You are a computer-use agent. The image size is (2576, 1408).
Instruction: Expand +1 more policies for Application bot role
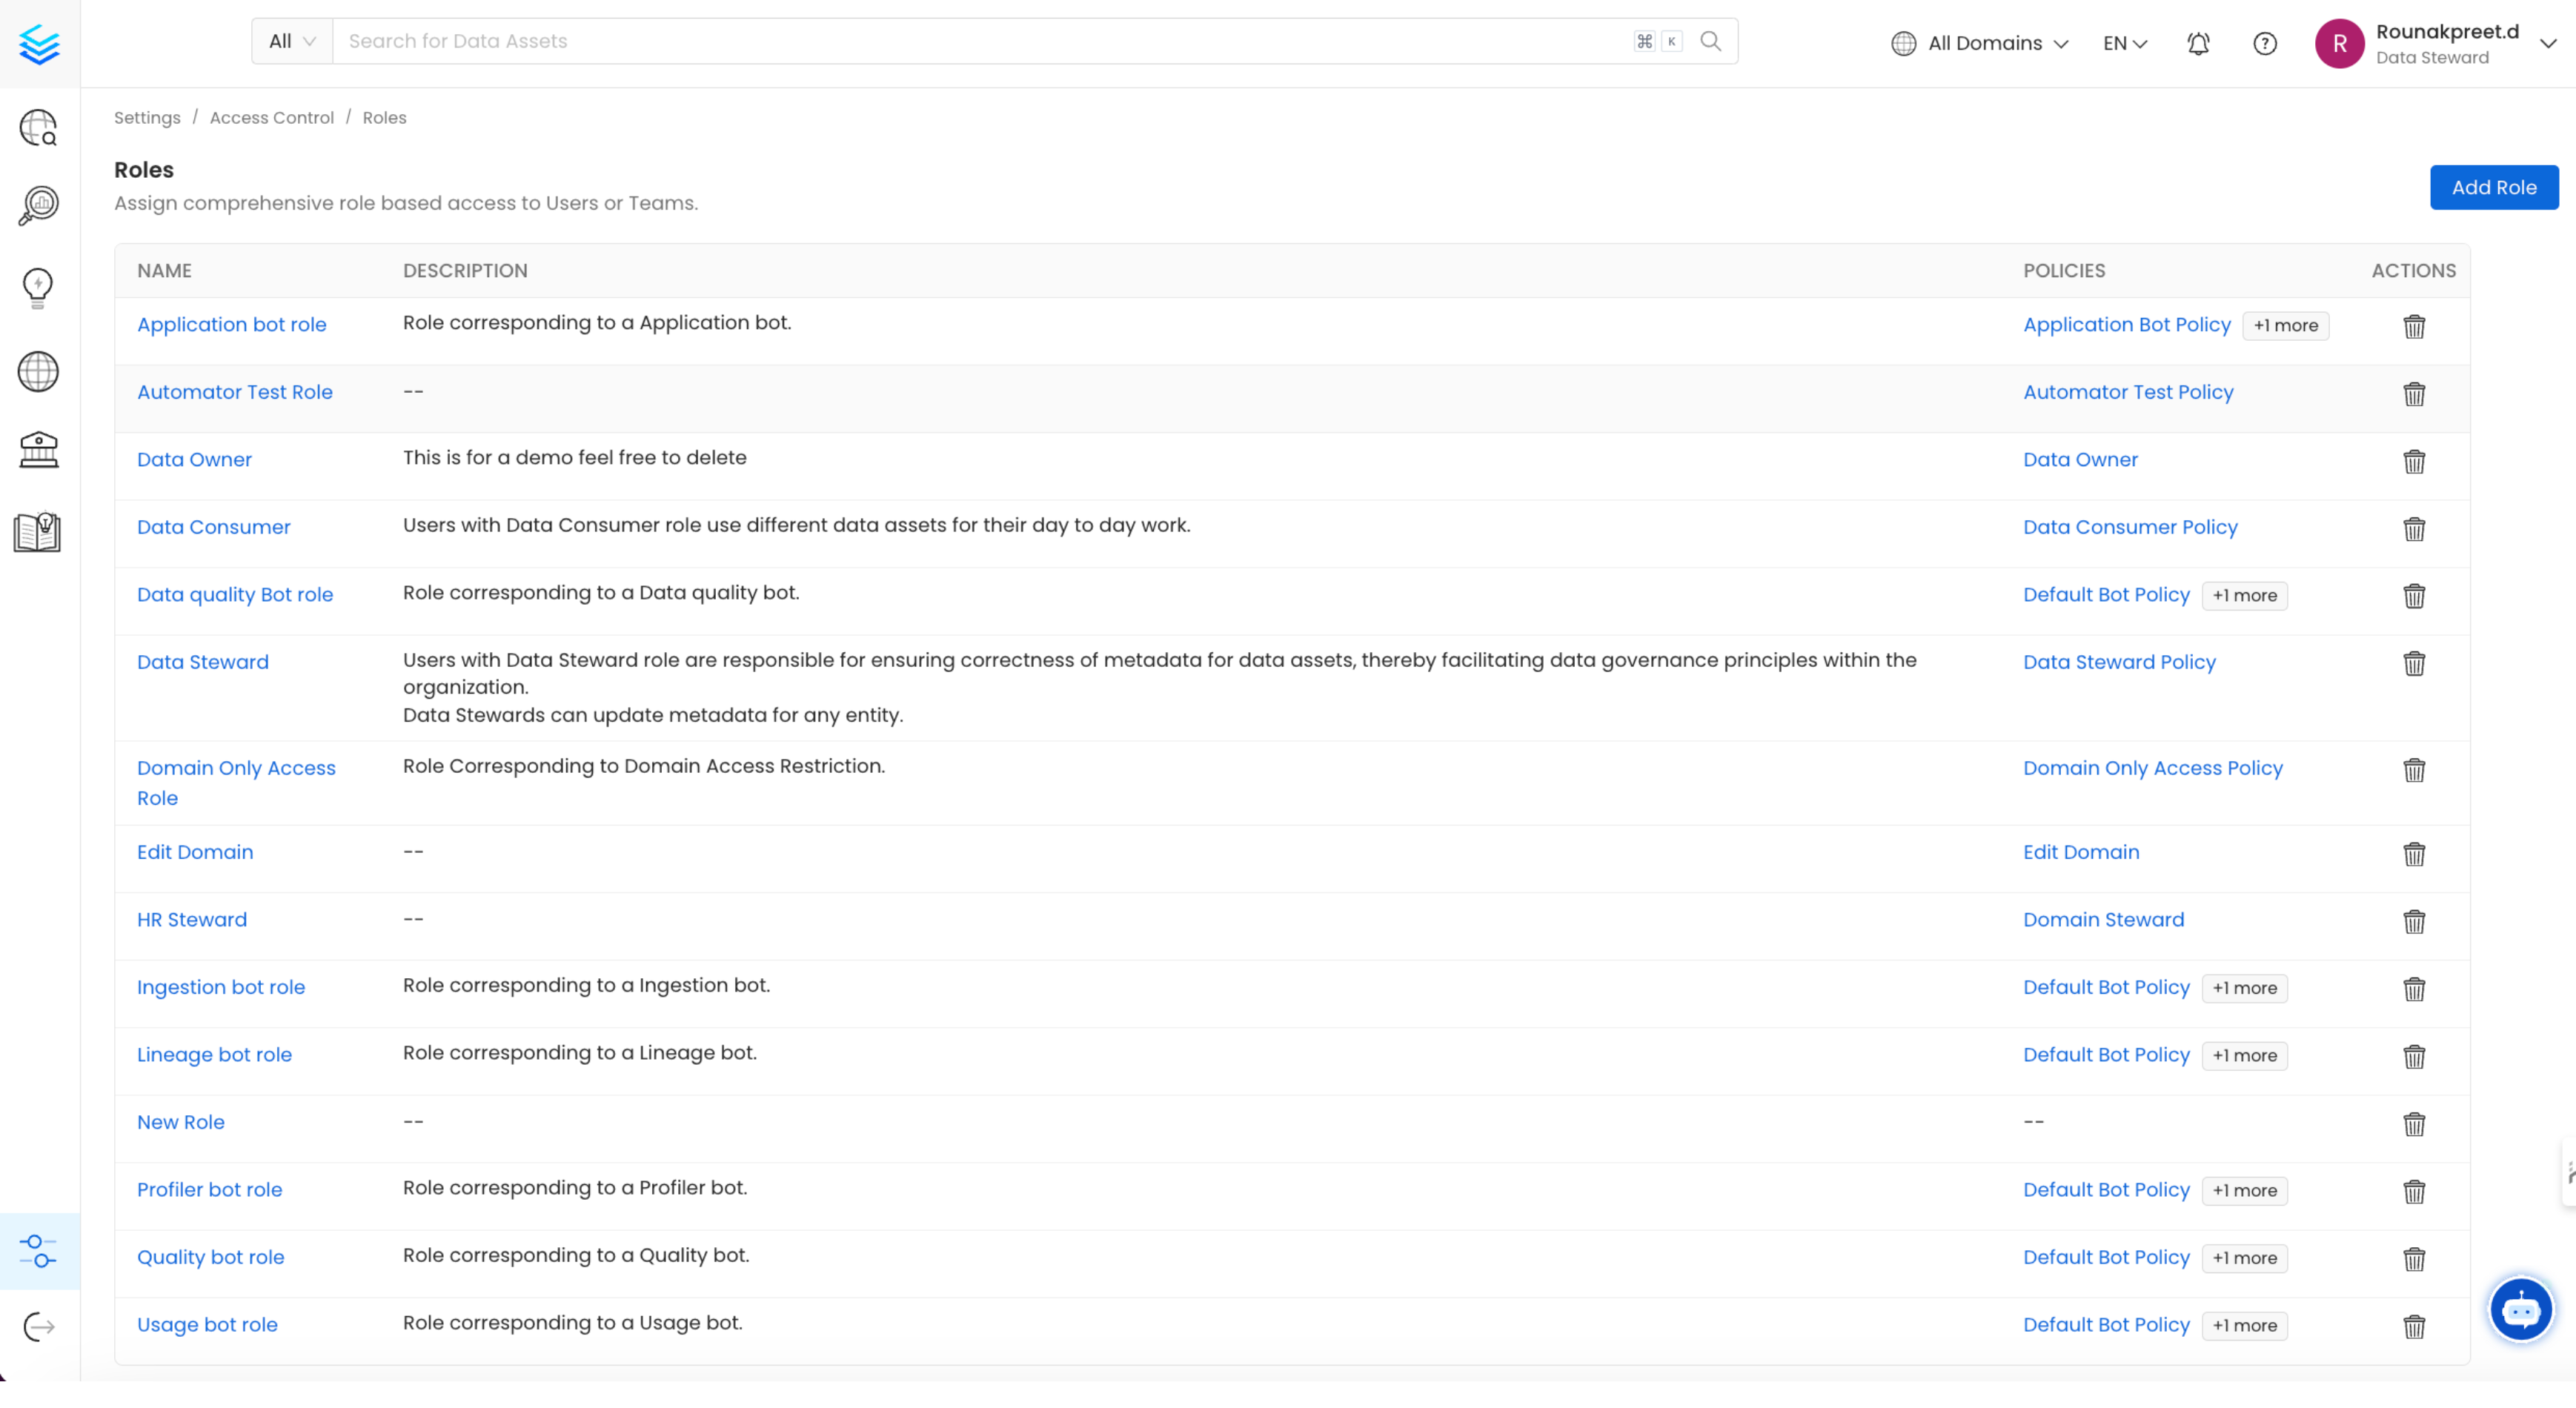tap(2285, 325)
